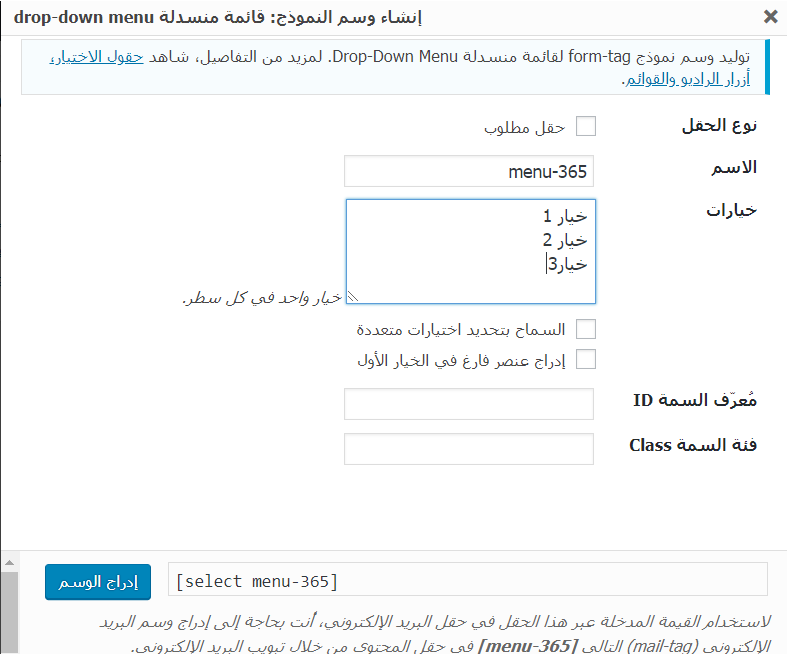Select the generated [select menu-365] tag field
787x654 pixels.
tap(467, 580)
